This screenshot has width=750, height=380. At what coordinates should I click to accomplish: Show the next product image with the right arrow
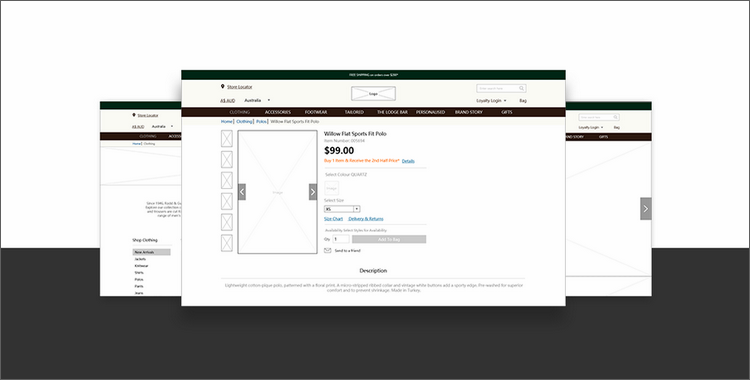click(313, 192)
